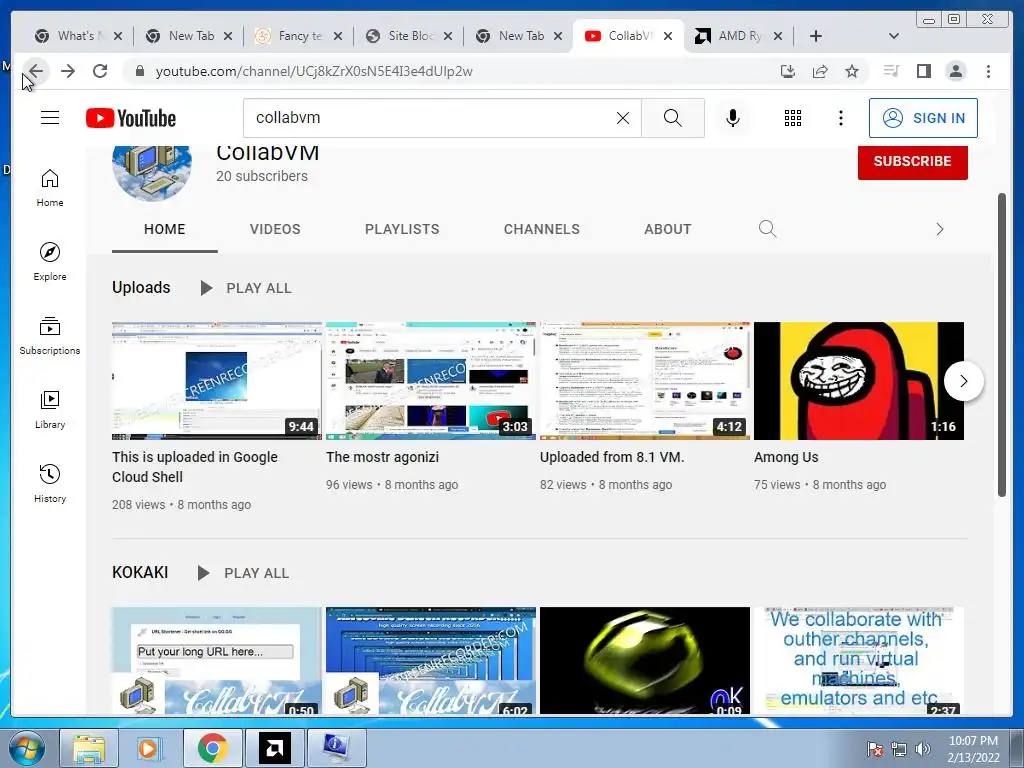Click the install app icon in address bar

coord(788,71)
